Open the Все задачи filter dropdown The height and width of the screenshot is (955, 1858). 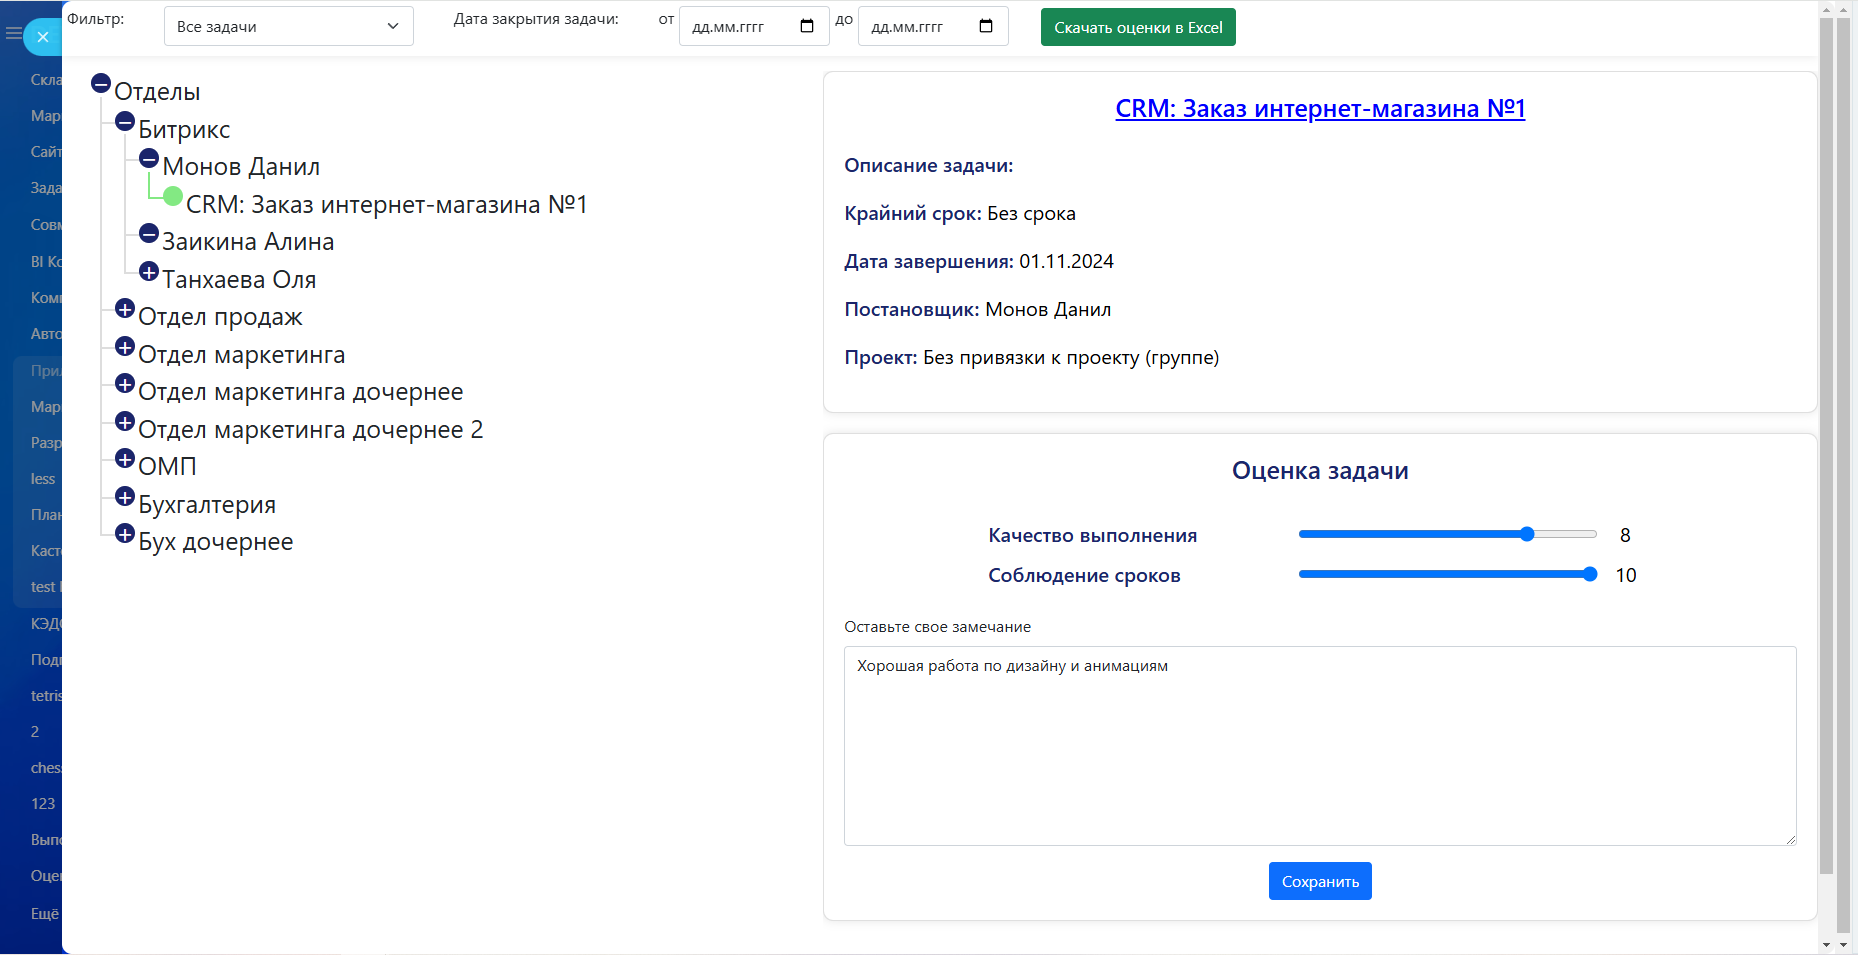(288, 27)
